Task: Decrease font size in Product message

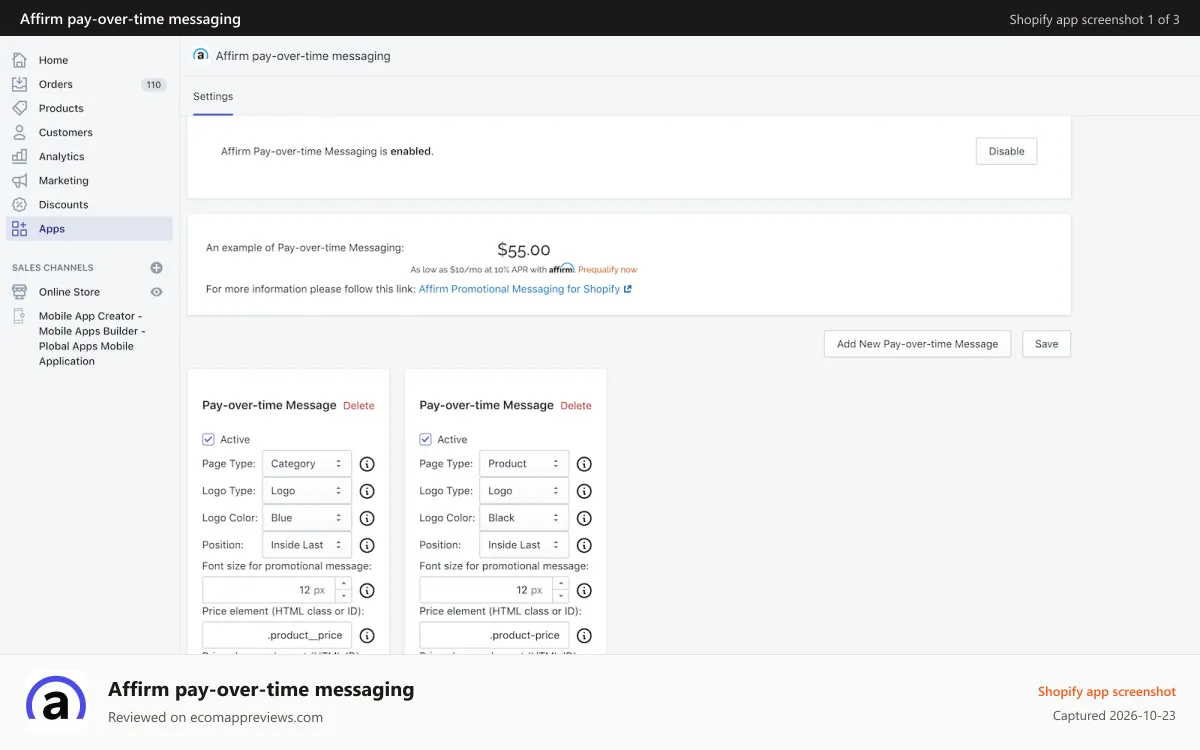Action: click(x=560, y=596)
